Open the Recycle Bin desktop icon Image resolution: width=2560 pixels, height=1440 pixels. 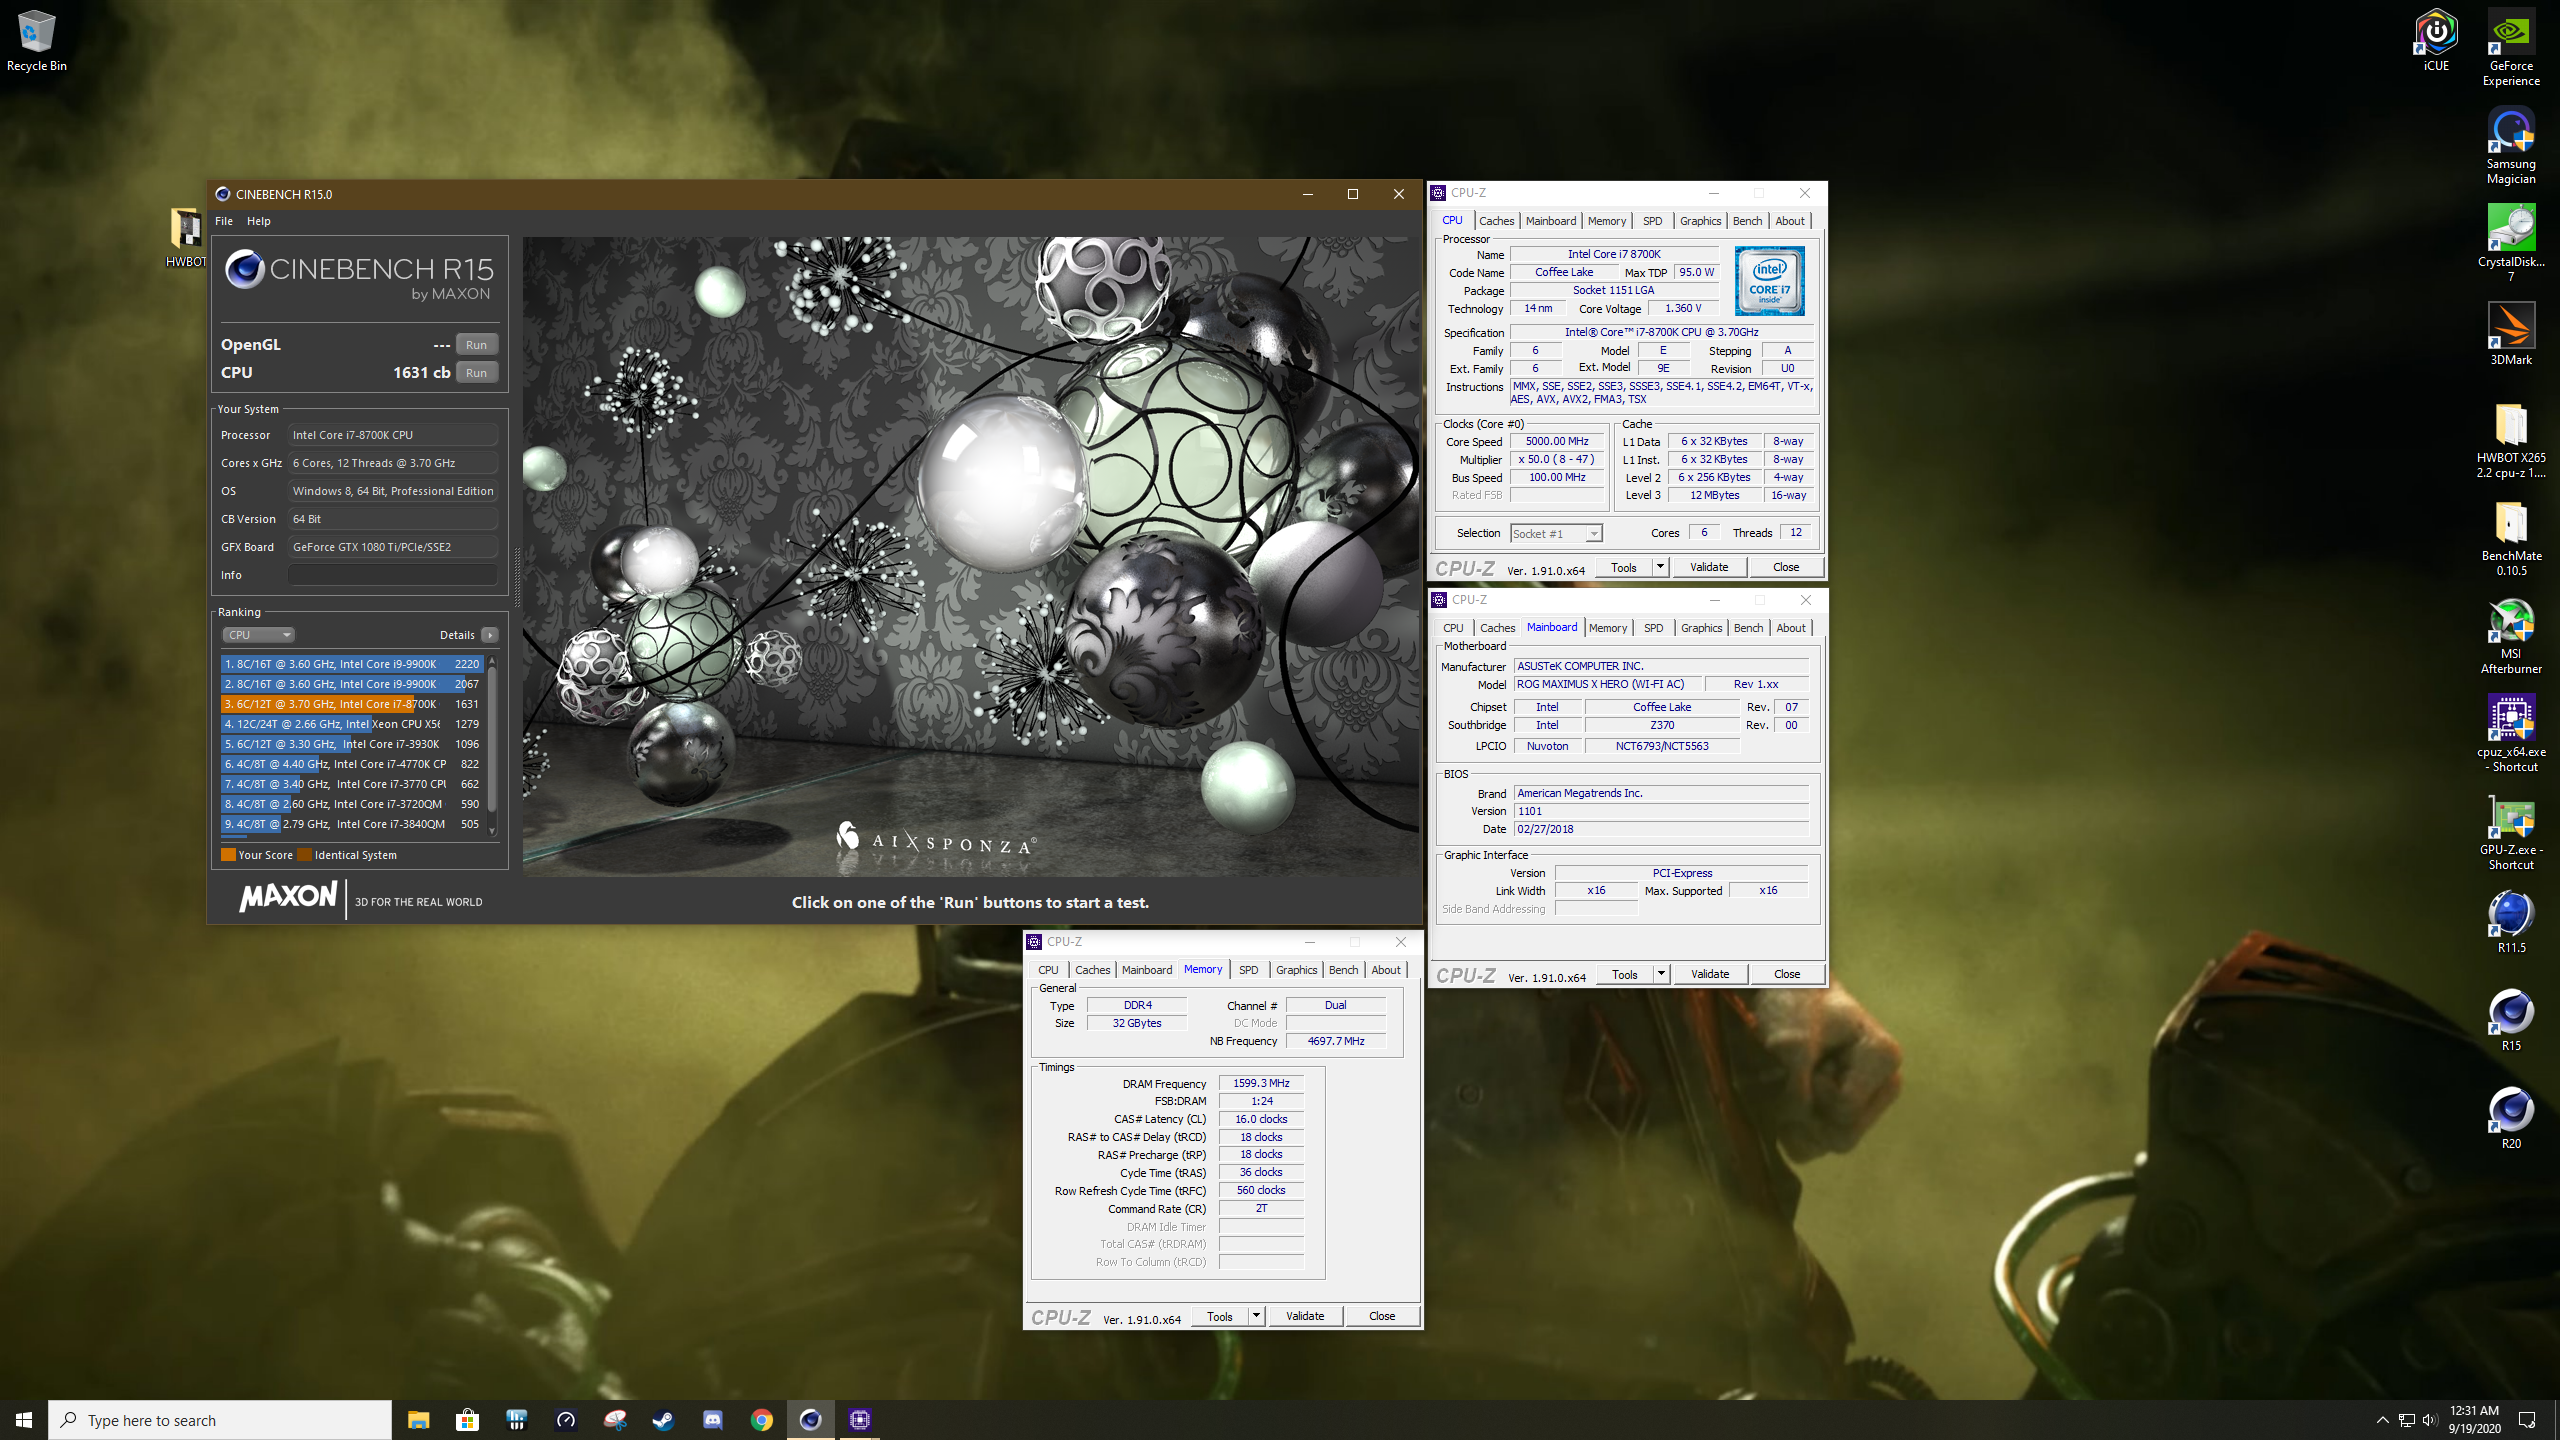pyautogui.click(x=36, y=41)
